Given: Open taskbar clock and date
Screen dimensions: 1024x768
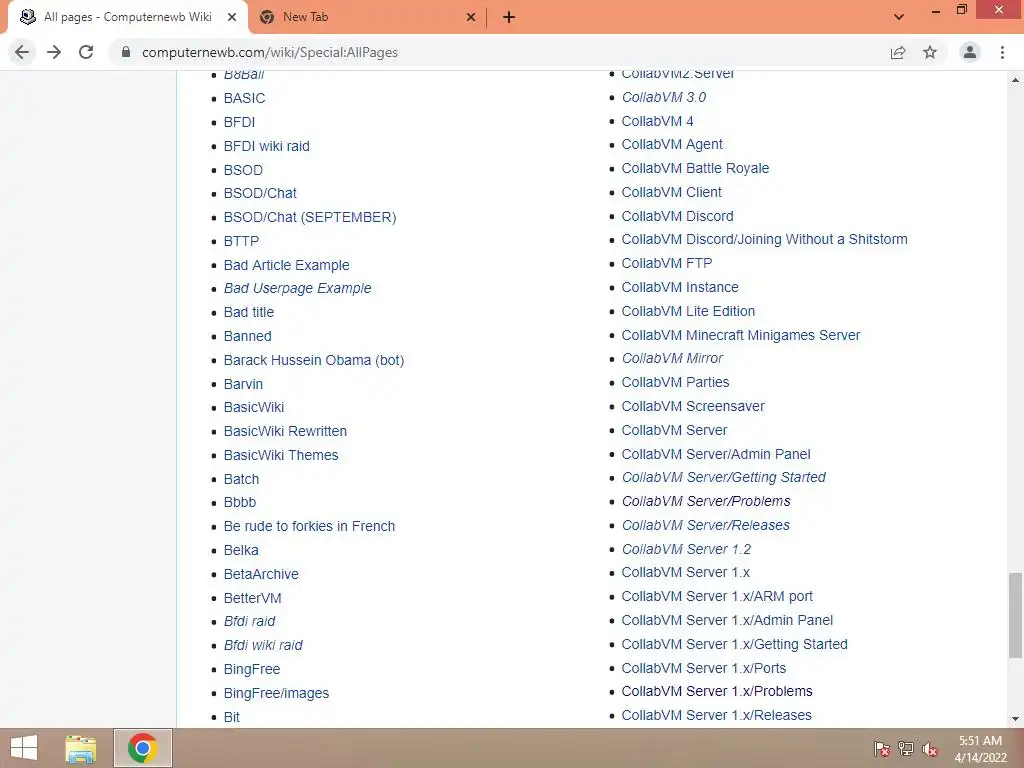Looking at the screenshot, I should coord(980,749).
